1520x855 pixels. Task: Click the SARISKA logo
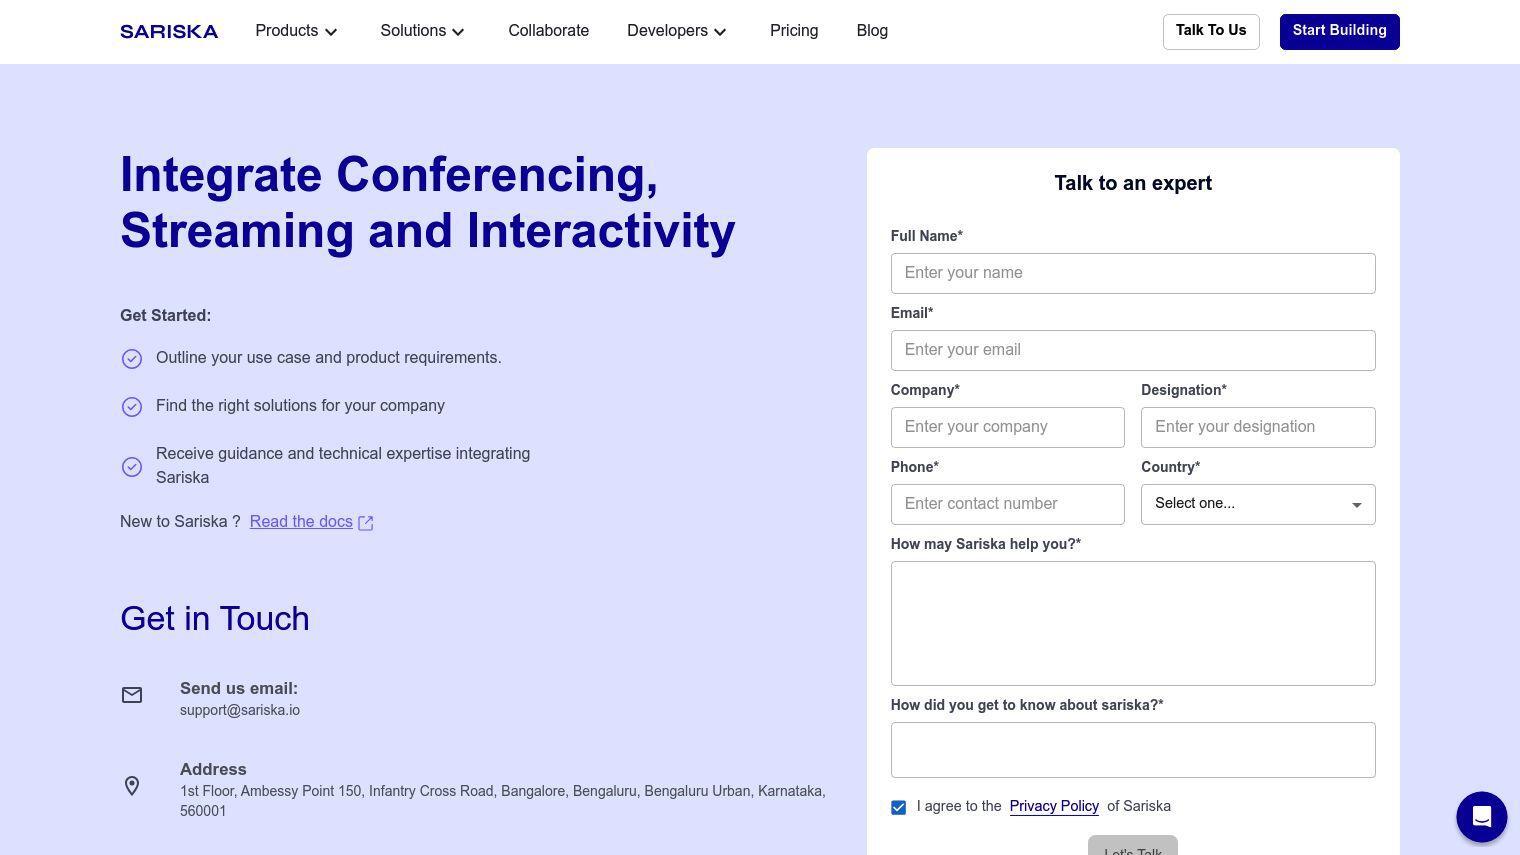(169, 32)
